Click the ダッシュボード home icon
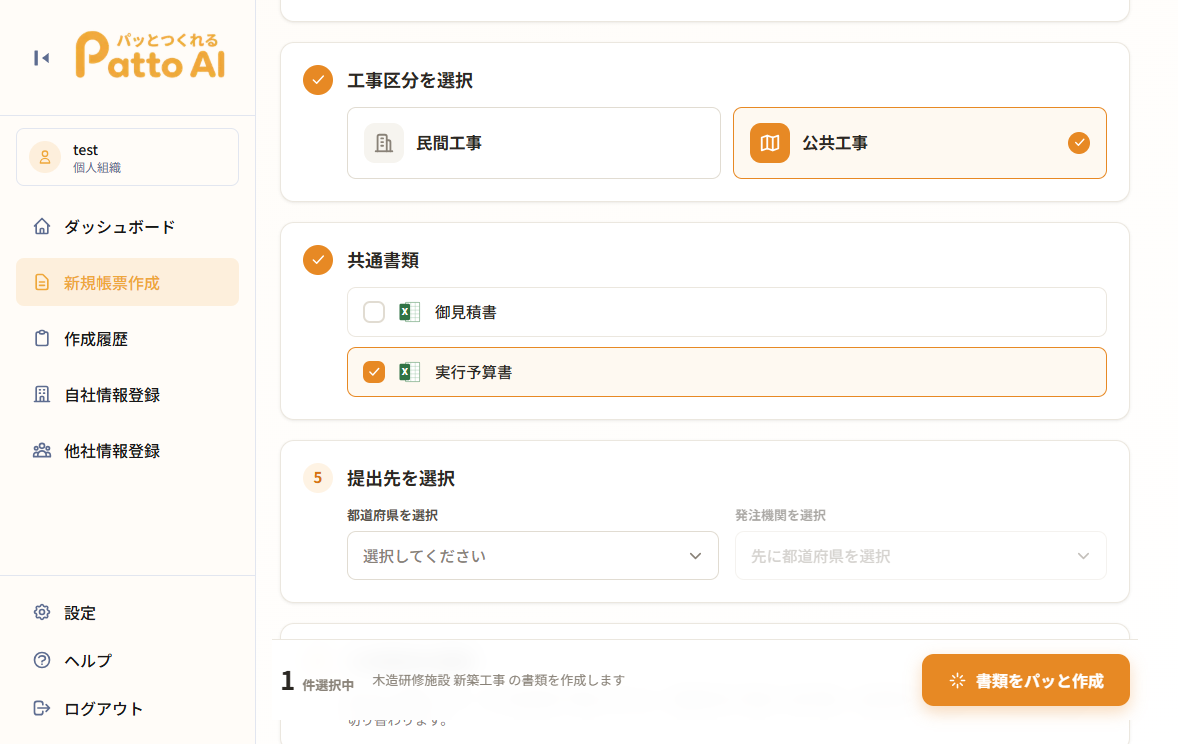 pyautogui.click(x=42, y=226)
